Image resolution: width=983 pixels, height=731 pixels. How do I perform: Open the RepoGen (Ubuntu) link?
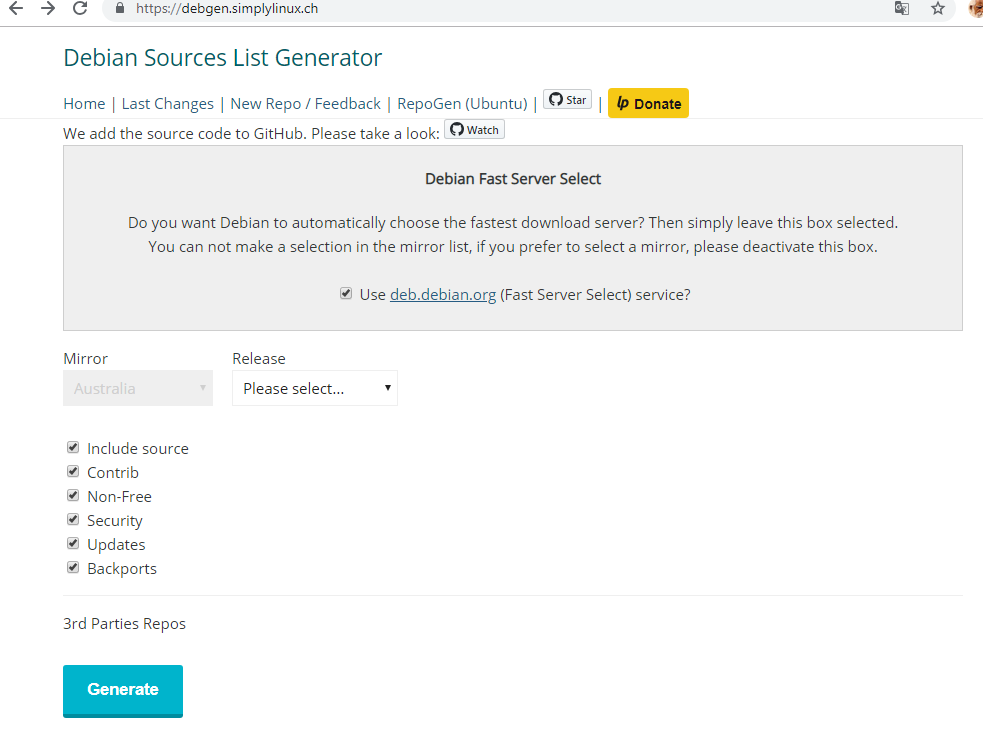[462, 103]
